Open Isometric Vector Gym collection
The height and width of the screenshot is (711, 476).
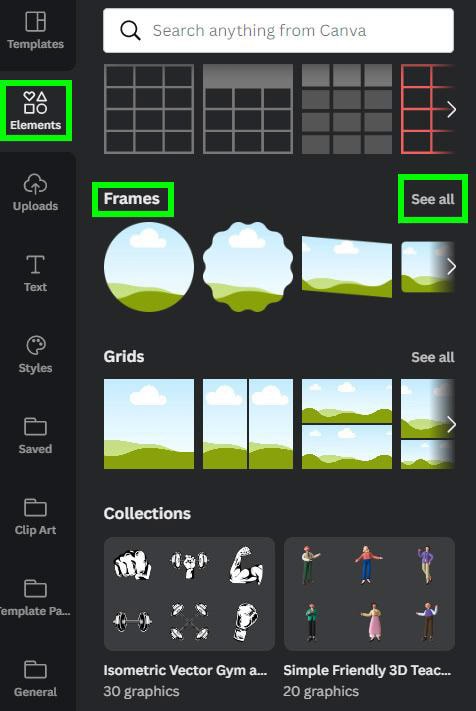[x=189, y=618]
